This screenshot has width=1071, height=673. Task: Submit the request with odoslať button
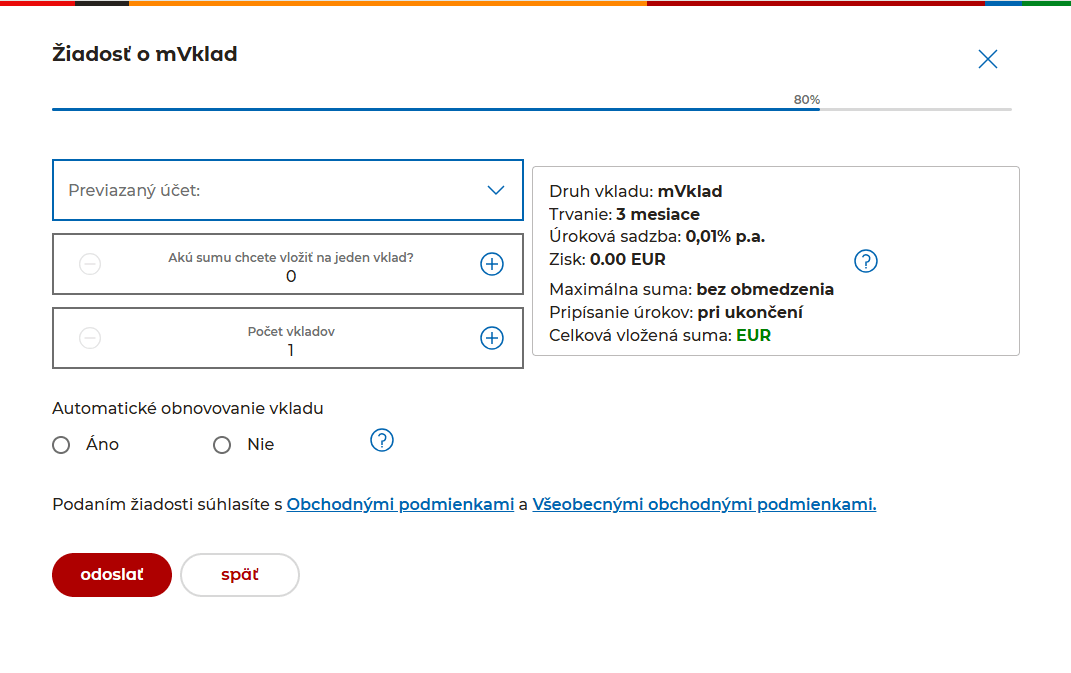tap(112, 575)
